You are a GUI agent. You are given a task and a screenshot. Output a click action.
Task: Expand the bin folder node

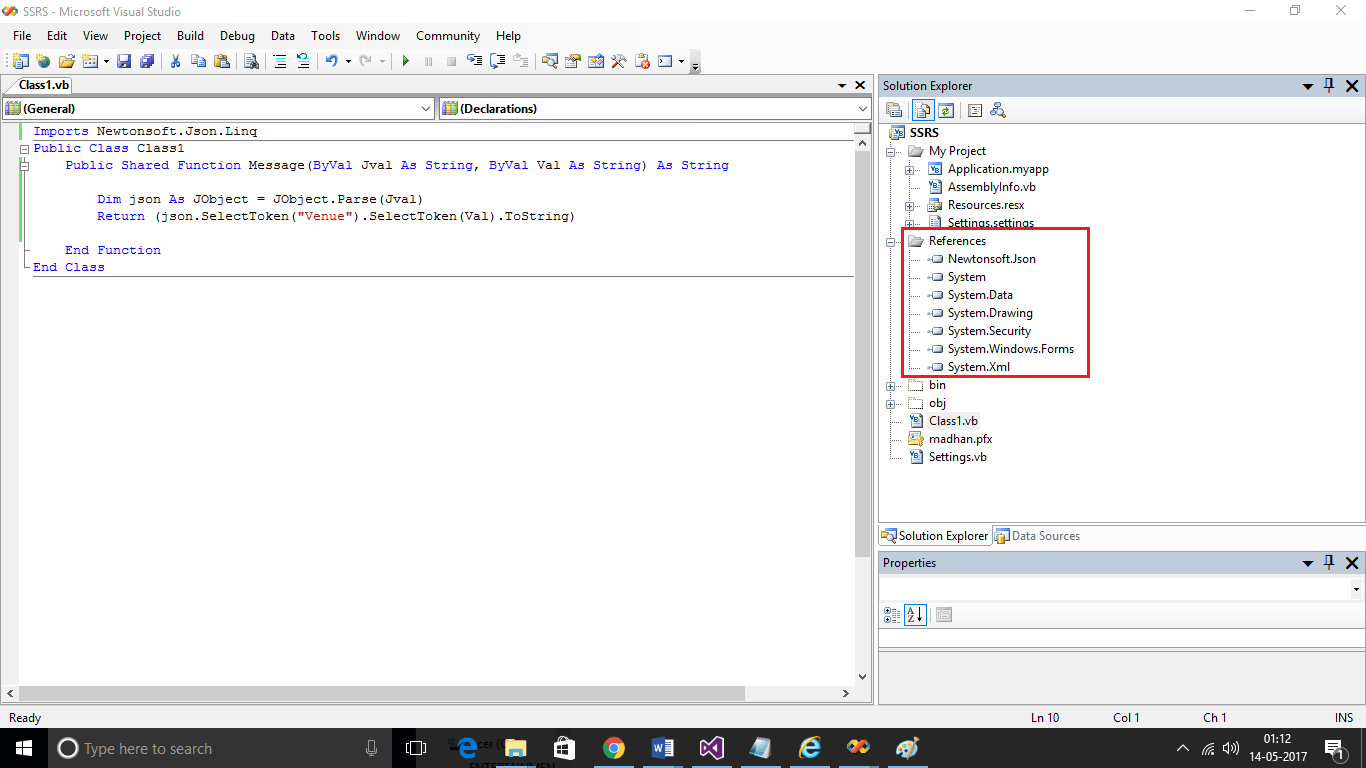891,385
